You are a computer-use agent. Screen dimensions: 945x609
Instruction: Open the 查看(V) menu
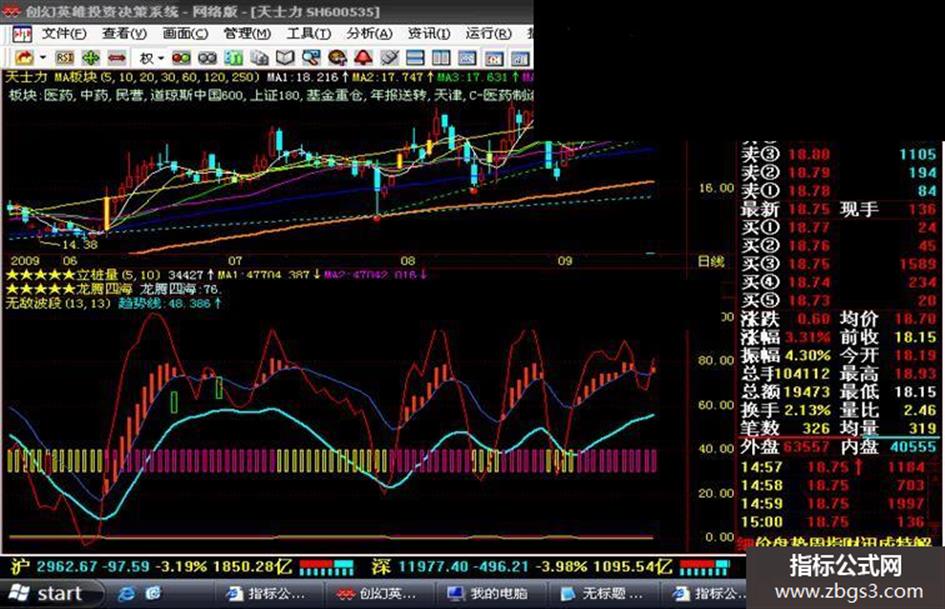click(x=124, y=33)
